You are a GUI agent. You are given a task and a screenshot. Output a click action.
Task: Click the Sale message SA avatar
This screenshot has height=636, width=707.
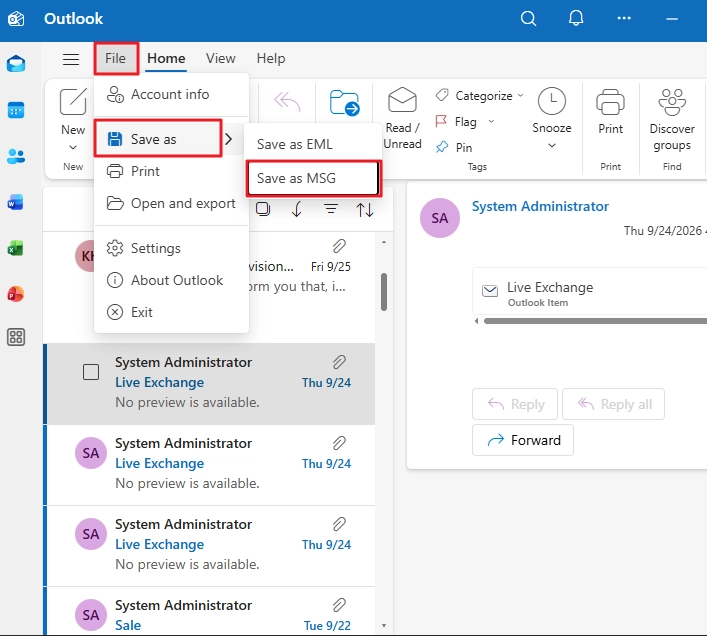[91, 615]
